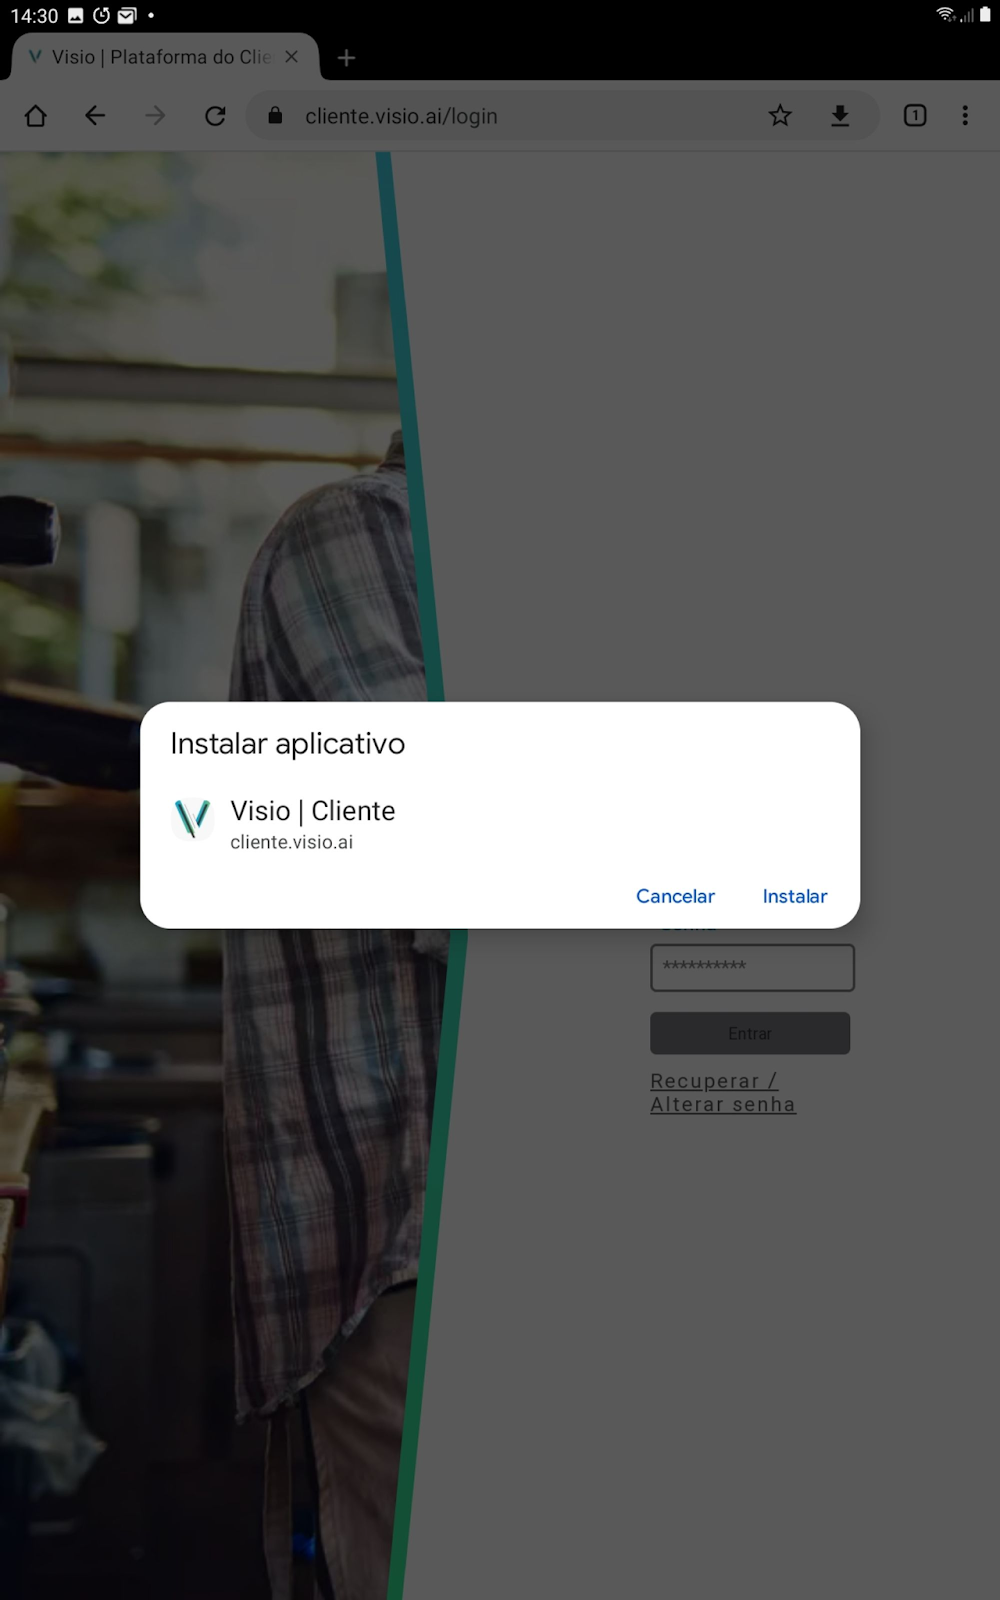Click the download icon in the address bar
The height and width of the screenshot is (1600, 1000).
click(x=840, y=116)
